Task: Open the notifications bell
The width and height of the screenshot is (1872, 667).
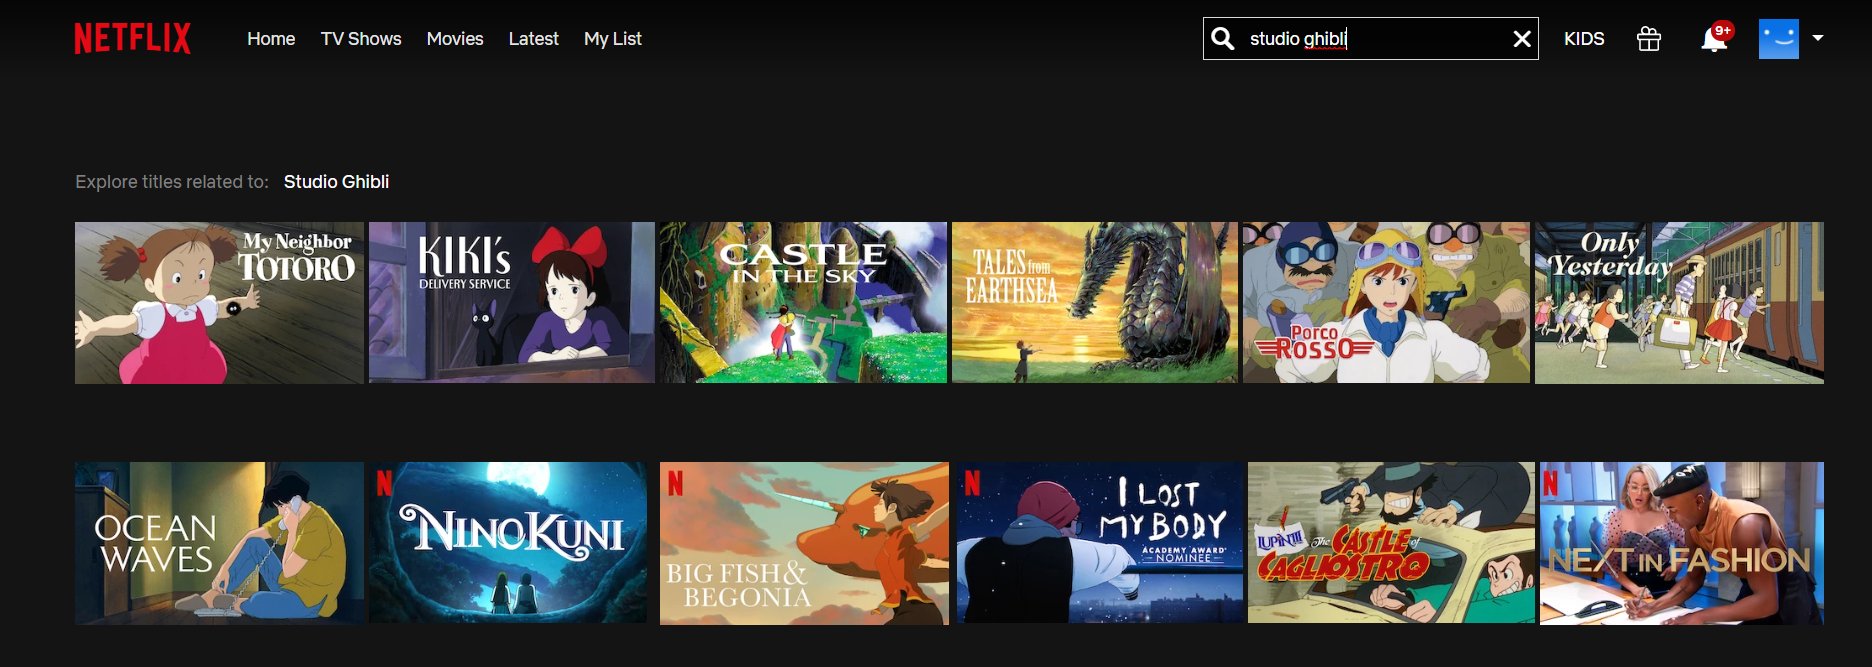Action: (x=1714, y=39)
